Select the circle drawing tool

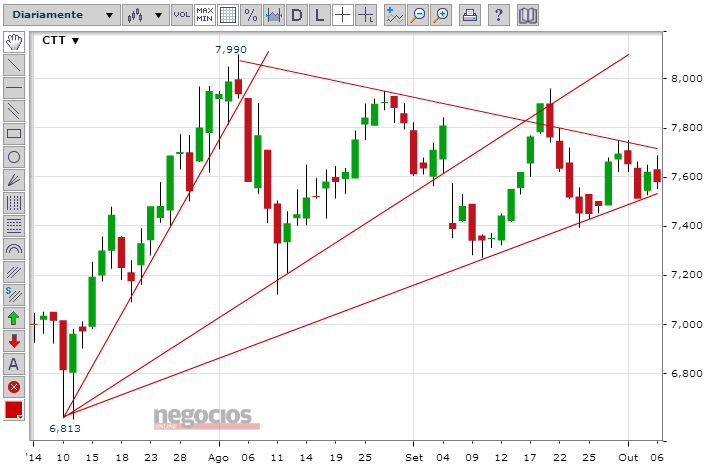click(x=14, y=157)
